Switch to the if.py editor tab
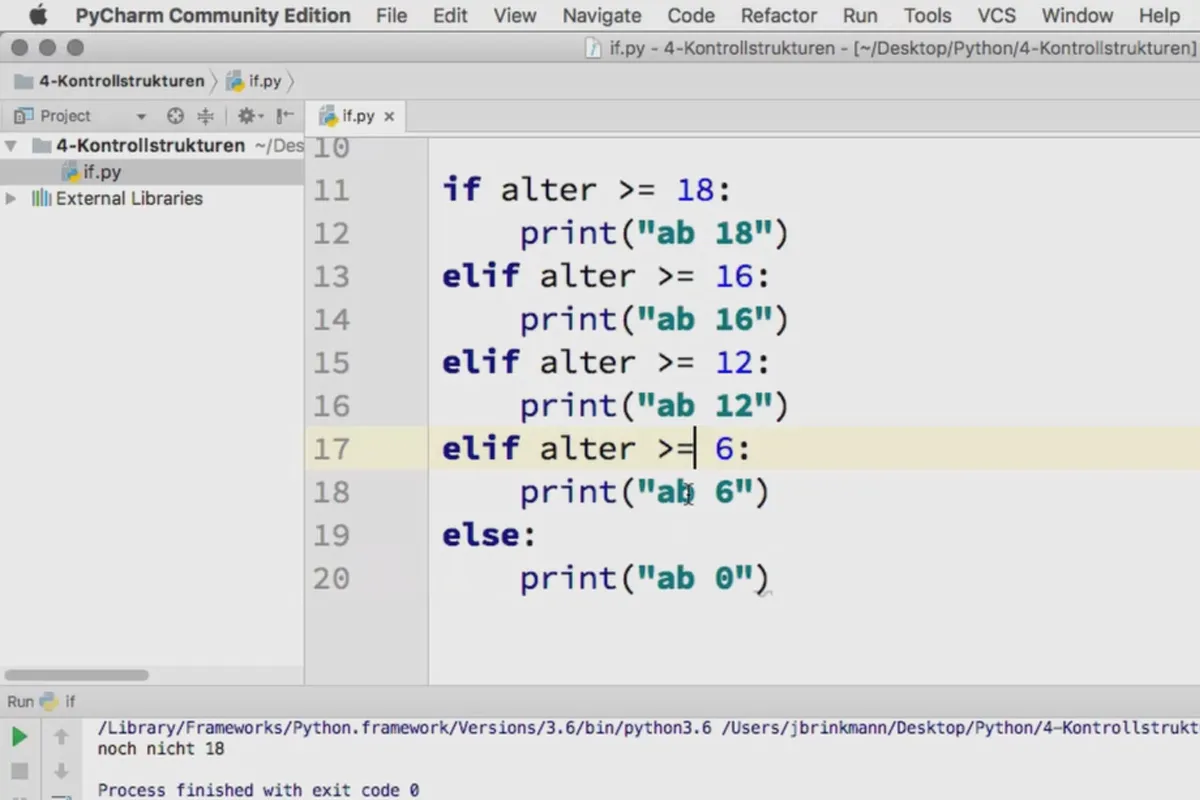1200x800 pixels. (x=357, y=116)
